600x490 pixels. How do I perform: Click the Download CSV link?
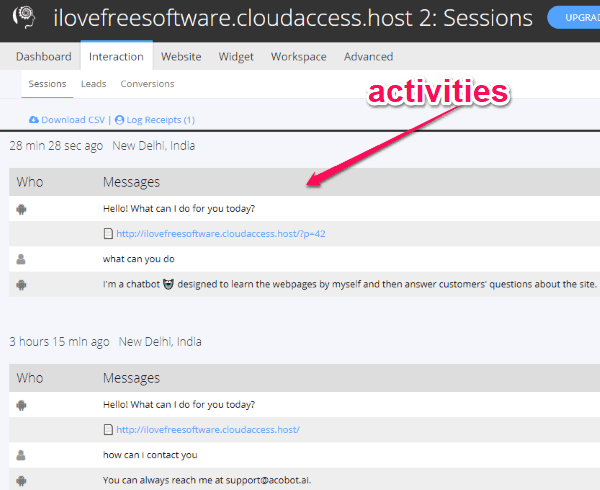coord(73,120)
